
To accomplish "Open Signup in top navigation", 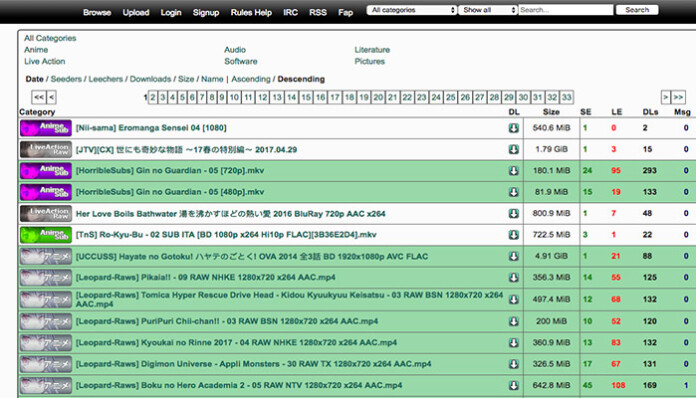I will click(x=206, y=12).
